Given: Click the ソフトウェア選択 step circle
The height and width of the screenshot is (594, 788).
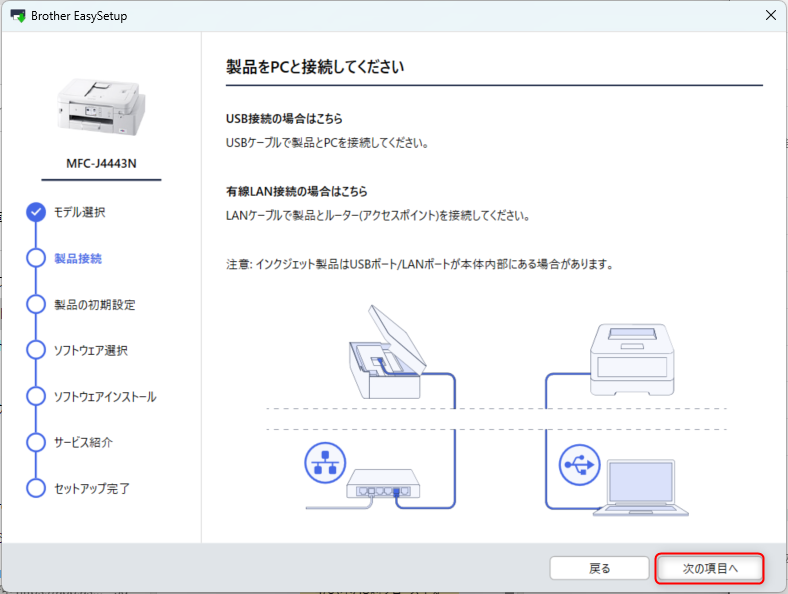Looking at the screenshot, I should click(36, 350).
